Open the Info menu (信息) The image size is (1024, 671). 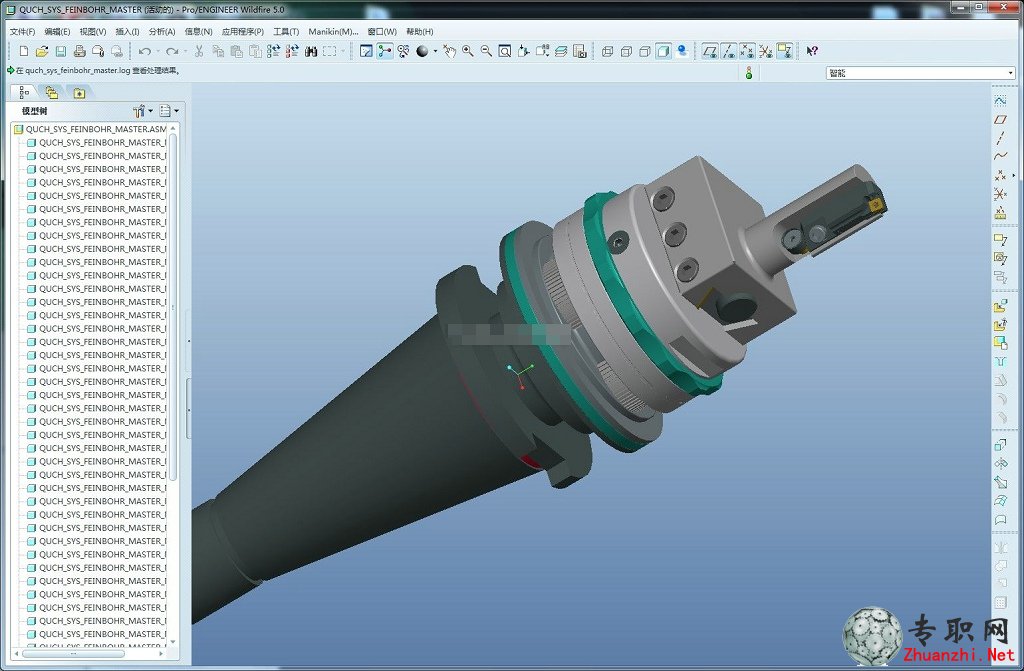tap(199, 31)
